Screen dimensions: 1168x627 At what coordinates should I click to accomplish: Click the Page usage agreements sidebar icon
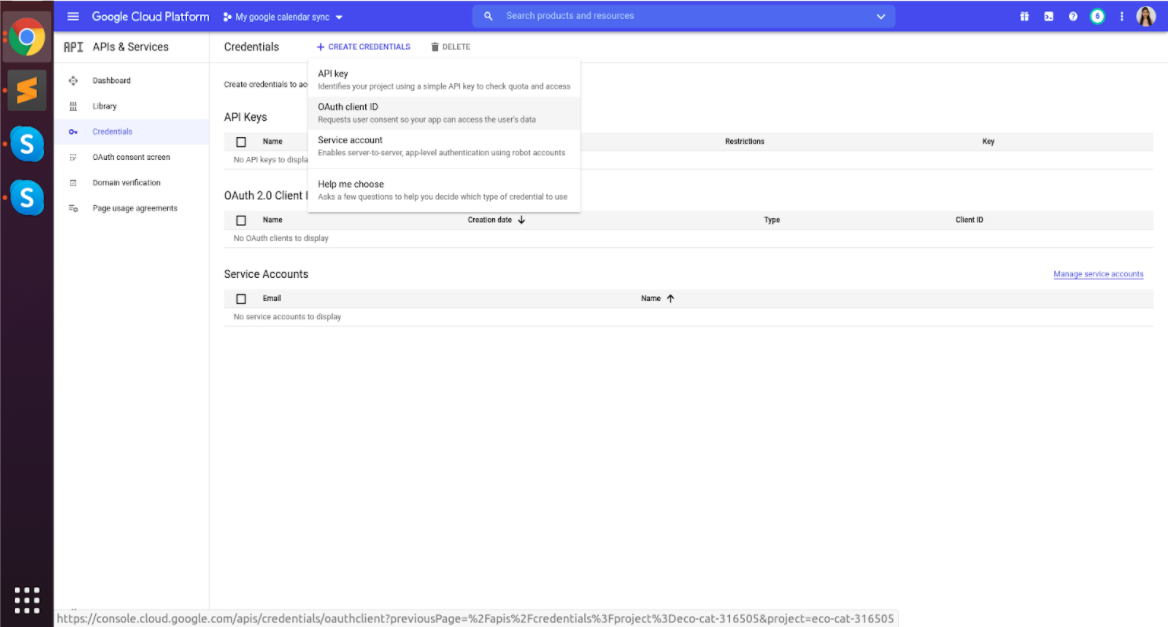(x=73, y=209)
